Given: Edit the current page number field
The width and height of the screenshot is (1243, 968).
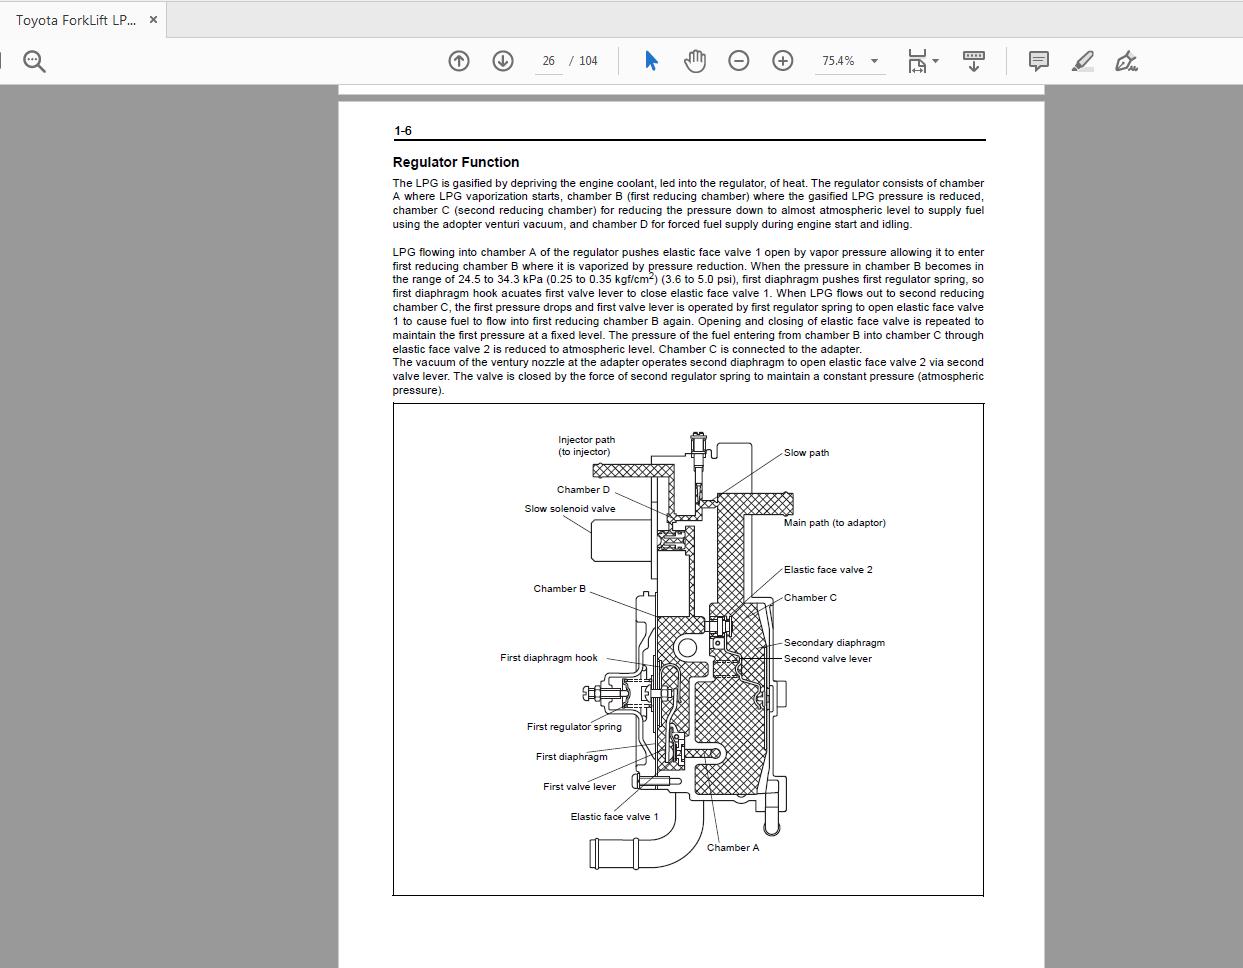Looking at the screenshot, I should [x=548, y=61].
